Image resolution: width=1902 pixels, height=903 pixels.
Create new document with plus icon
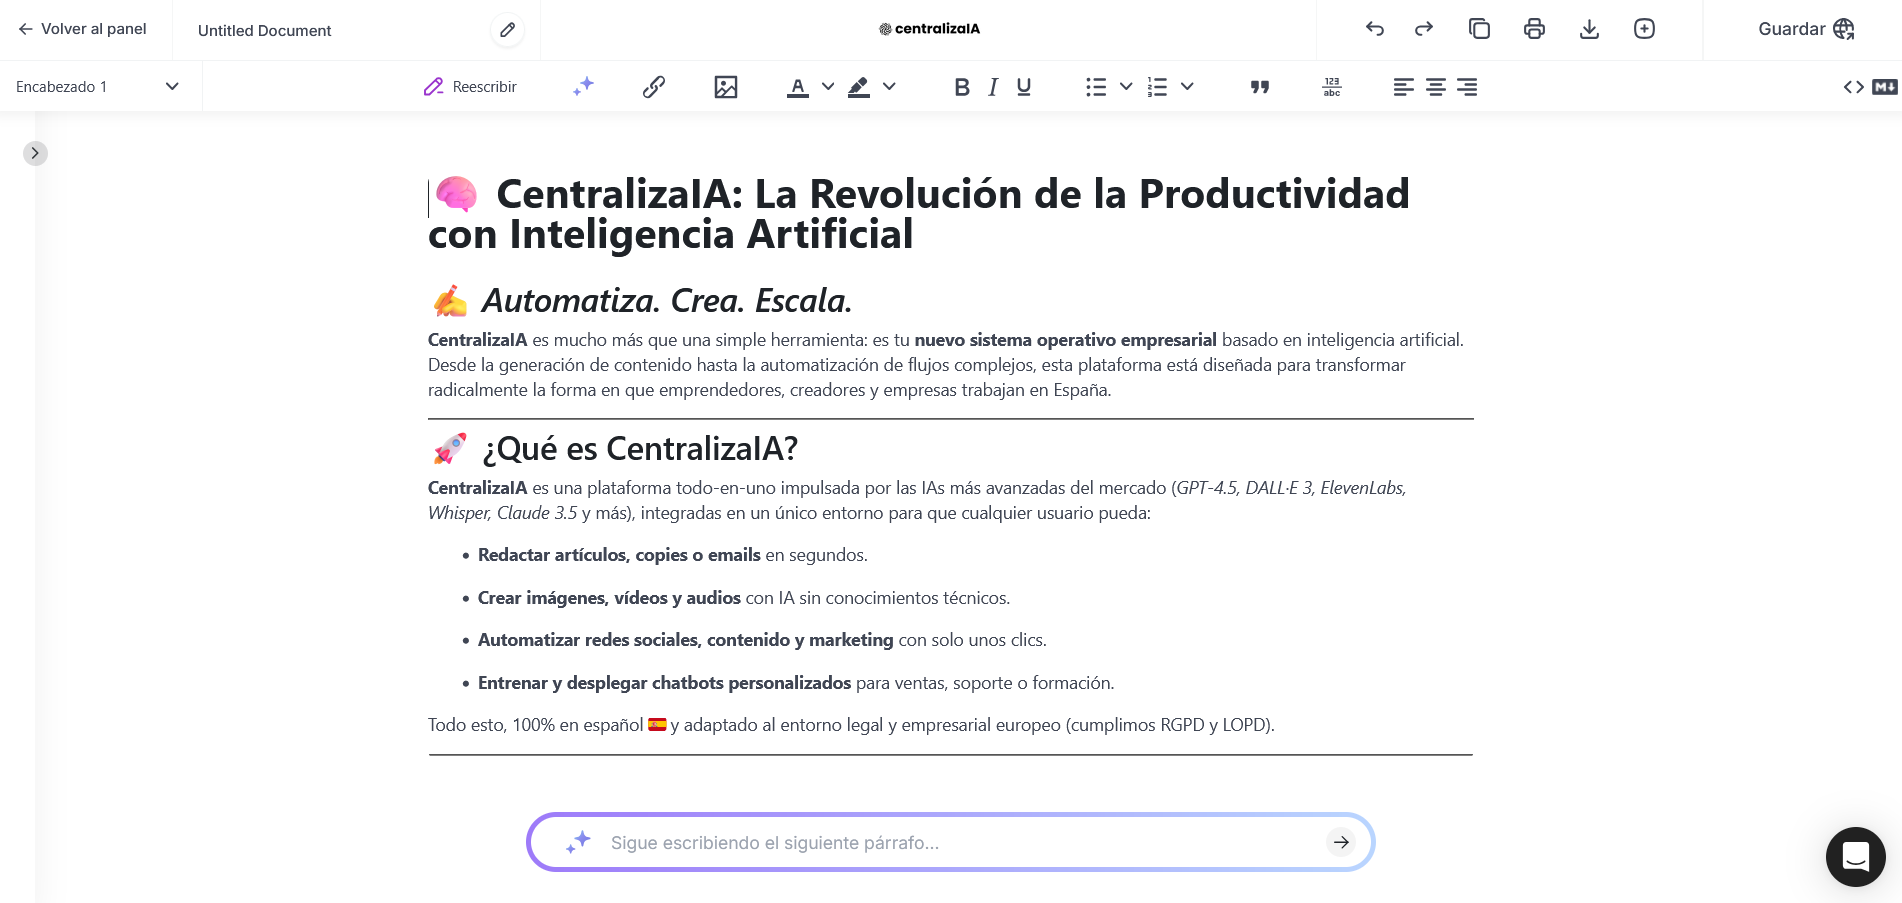tap(1644, 29)
